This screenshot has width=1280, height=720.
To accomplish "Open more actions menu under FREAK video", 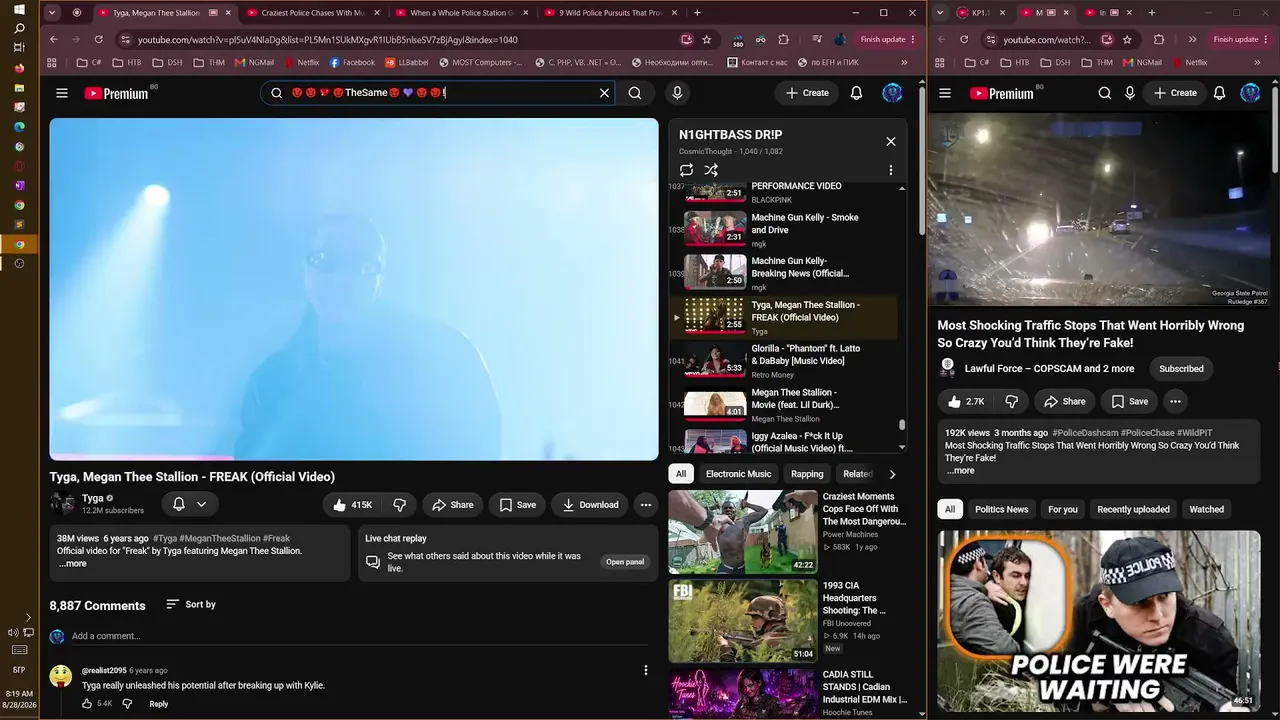I will [646, 505].
